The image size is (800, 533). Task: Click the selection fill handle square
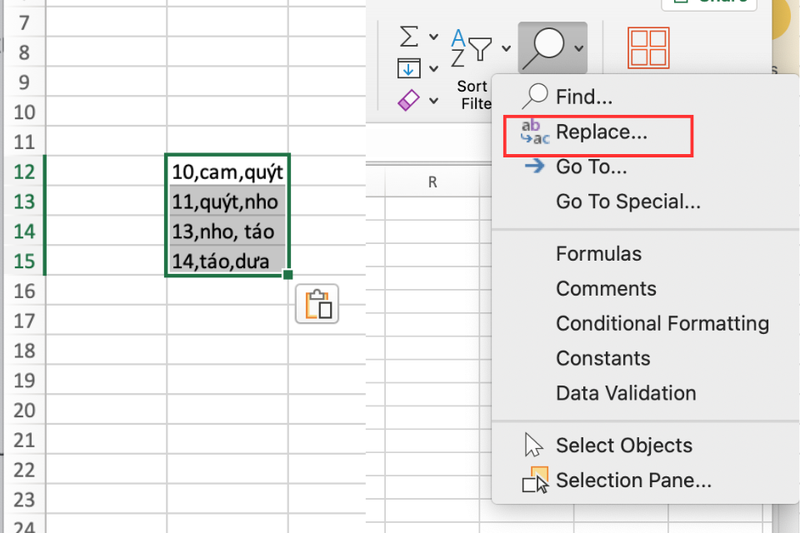click(x=288, y=275)
